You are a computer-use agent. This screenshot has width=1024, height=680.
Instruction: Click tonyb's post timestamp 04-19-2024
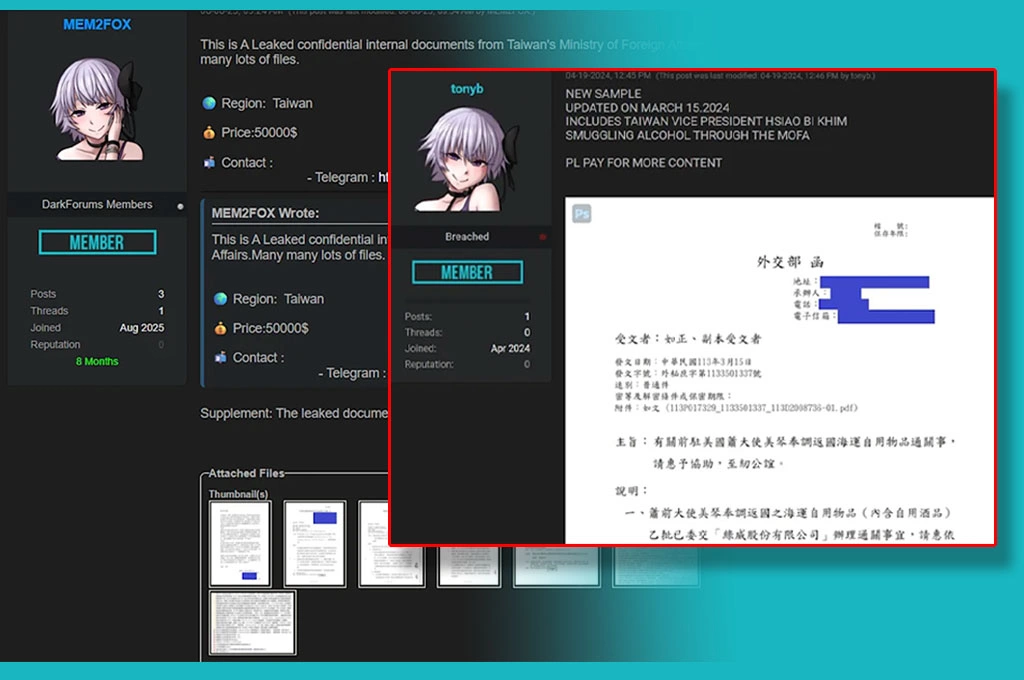click(x=607, y=76)
